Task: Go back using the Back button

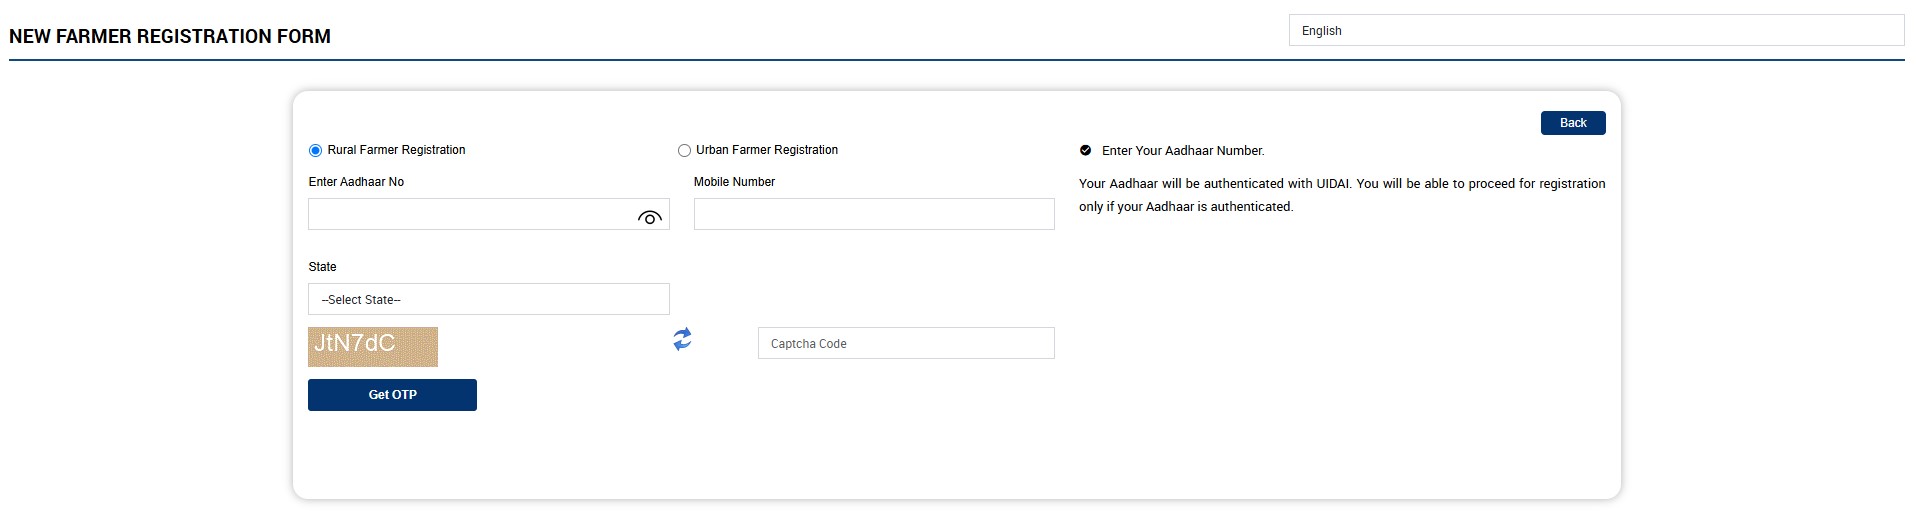Action: tap(1573, 122)
